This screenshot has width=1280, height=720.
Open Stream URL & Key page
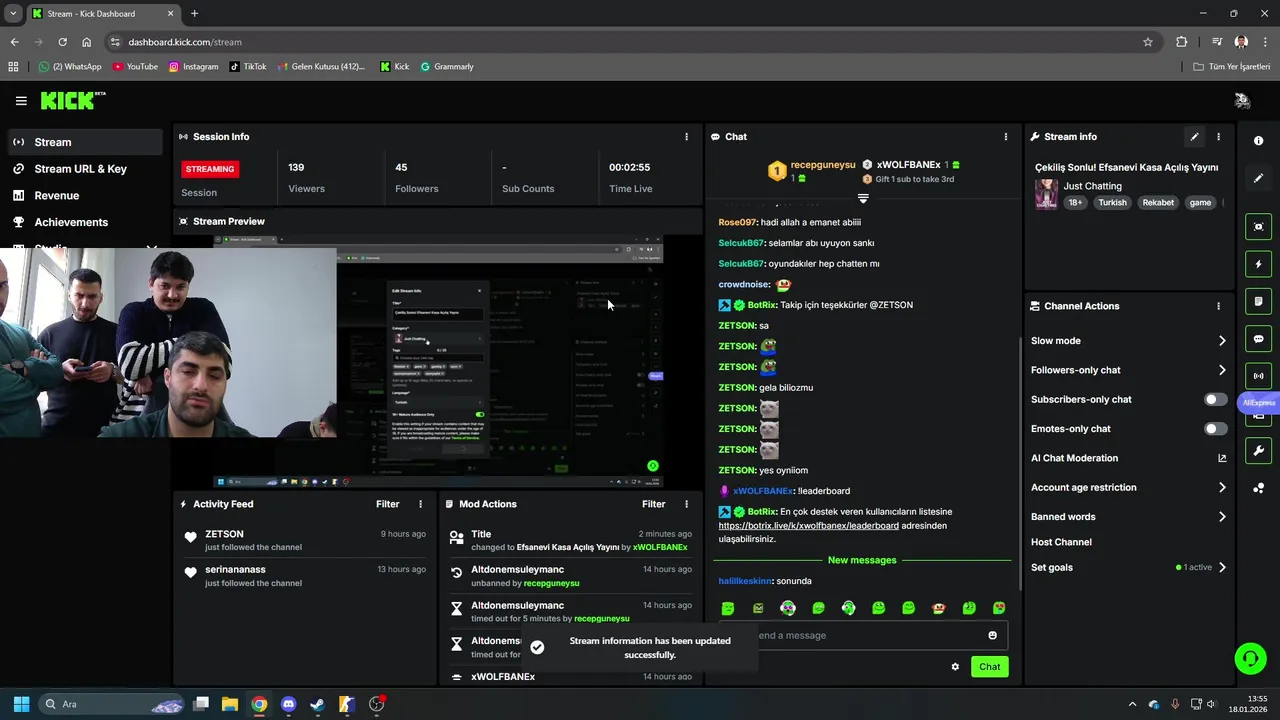coord(85,169)
